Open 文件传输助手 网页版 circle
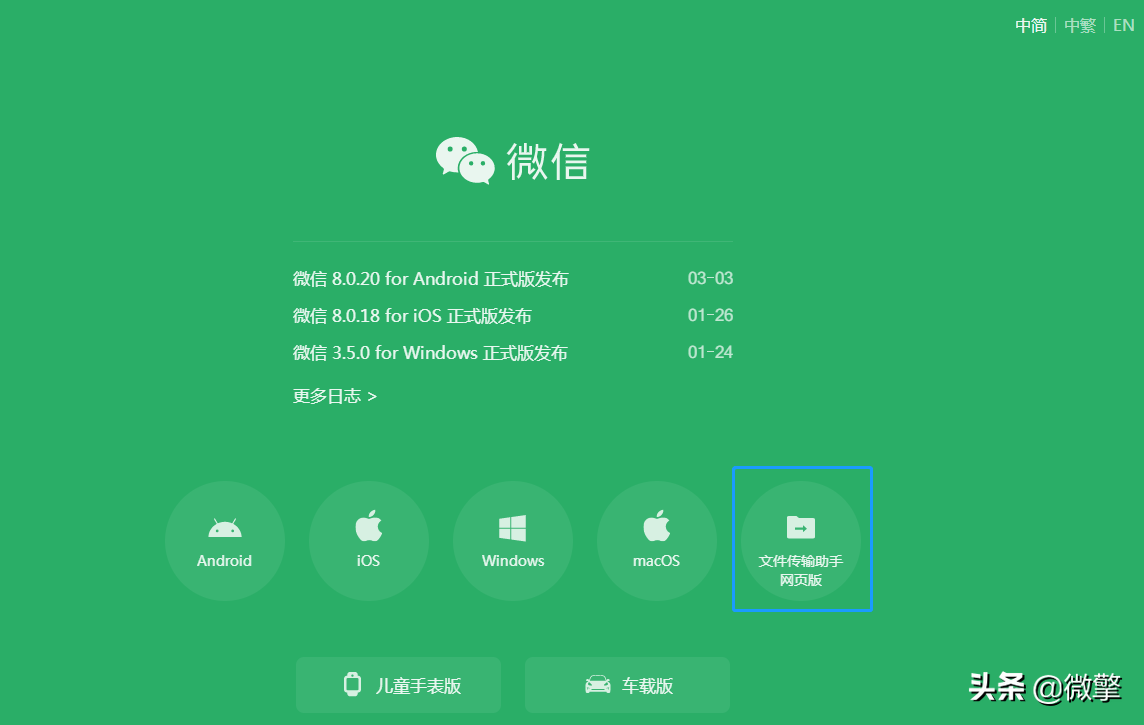Screen dimensions: 1144x725 801,540
